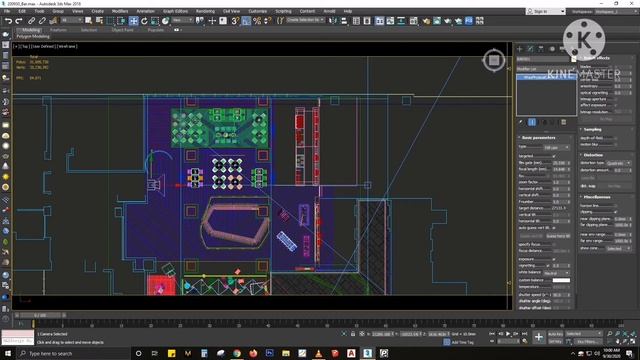Toggle the depth-of-field checkbox

coord(616,138)
